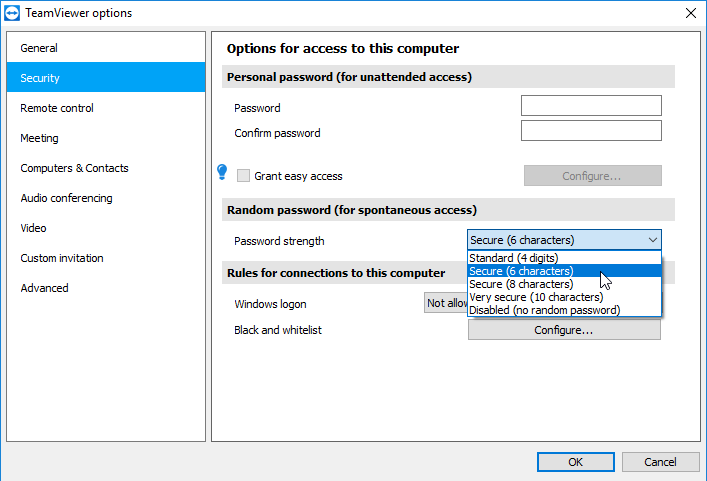Show Audio conferencing options
The height and width of the screenshot is (481, 707).
pos(66,198)
